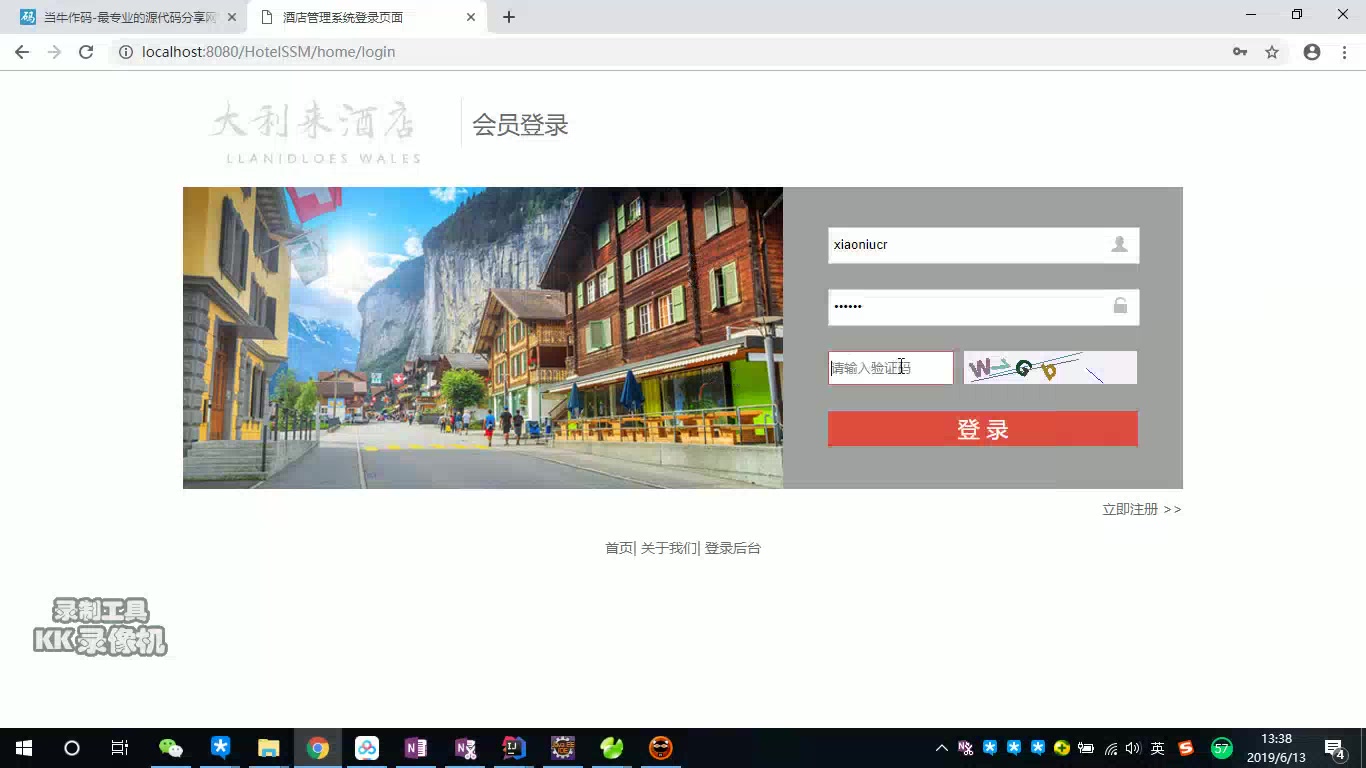The height and width of the screenshot is (768, 1366).
Task: Open Chrome's three-dot options menu
Action: [1344, 51]
